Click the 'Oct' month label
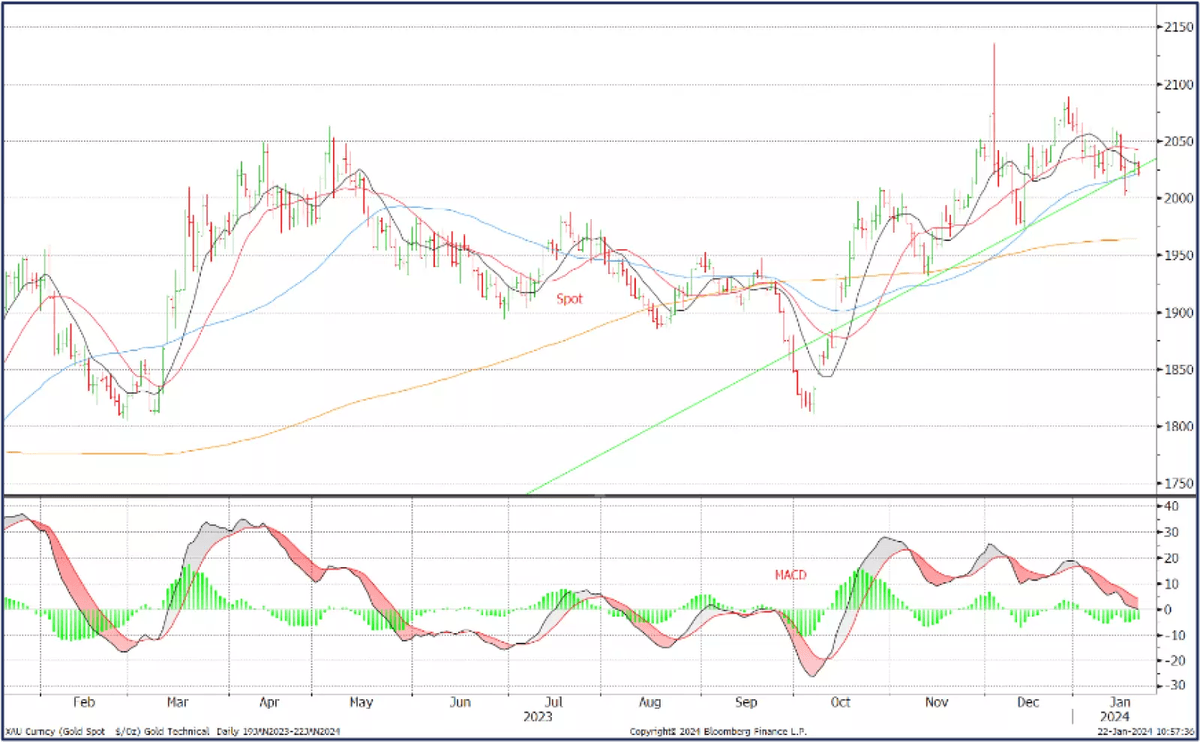The image size is (1200, 742). click(840, 703)
